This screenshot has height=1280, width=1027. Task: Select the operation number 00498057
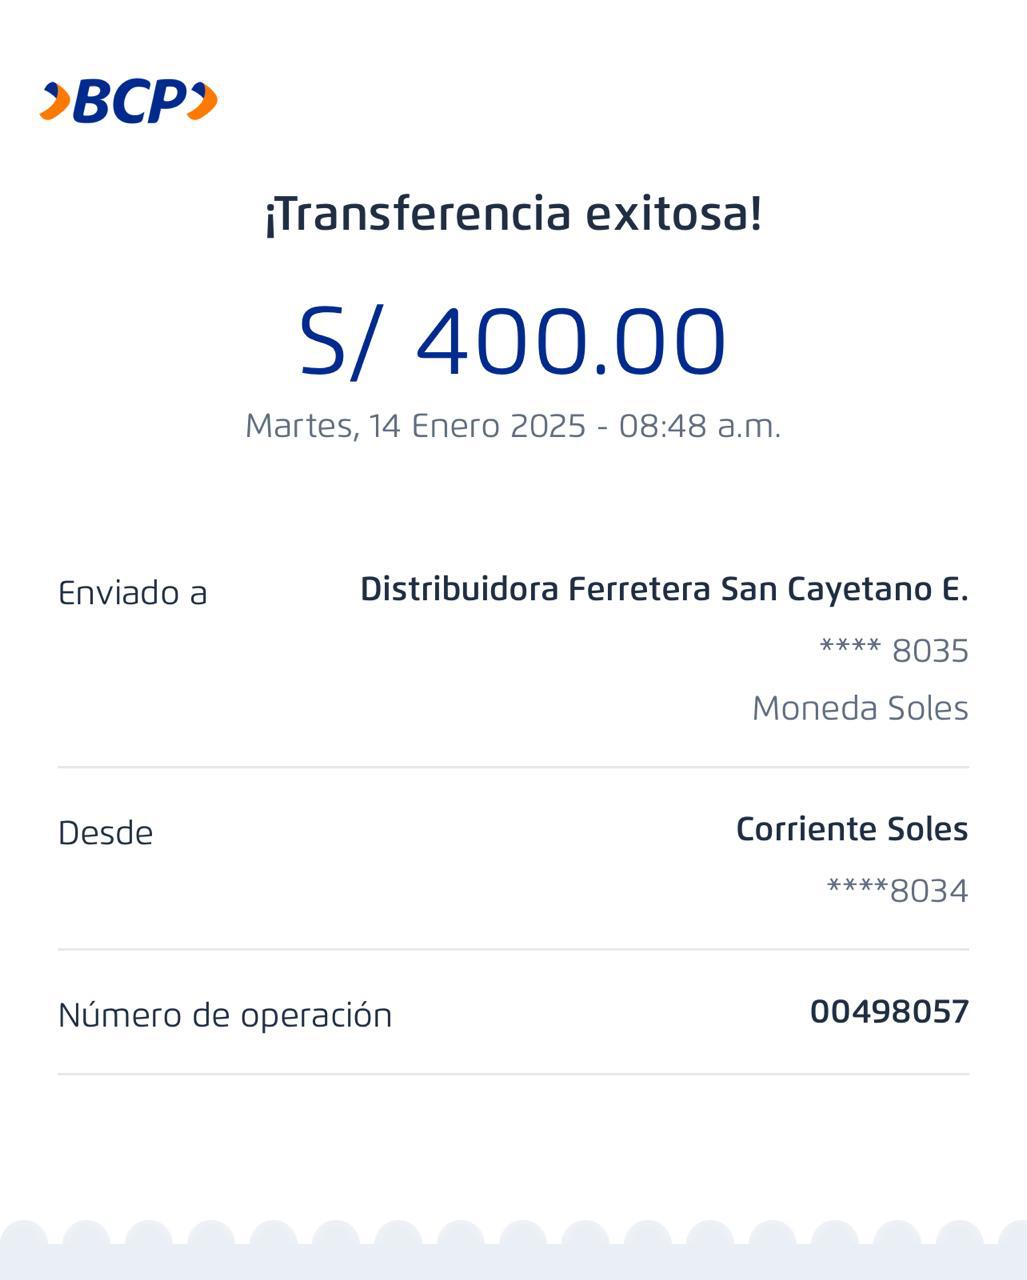pyautogui.click(x=889, y=1012)
